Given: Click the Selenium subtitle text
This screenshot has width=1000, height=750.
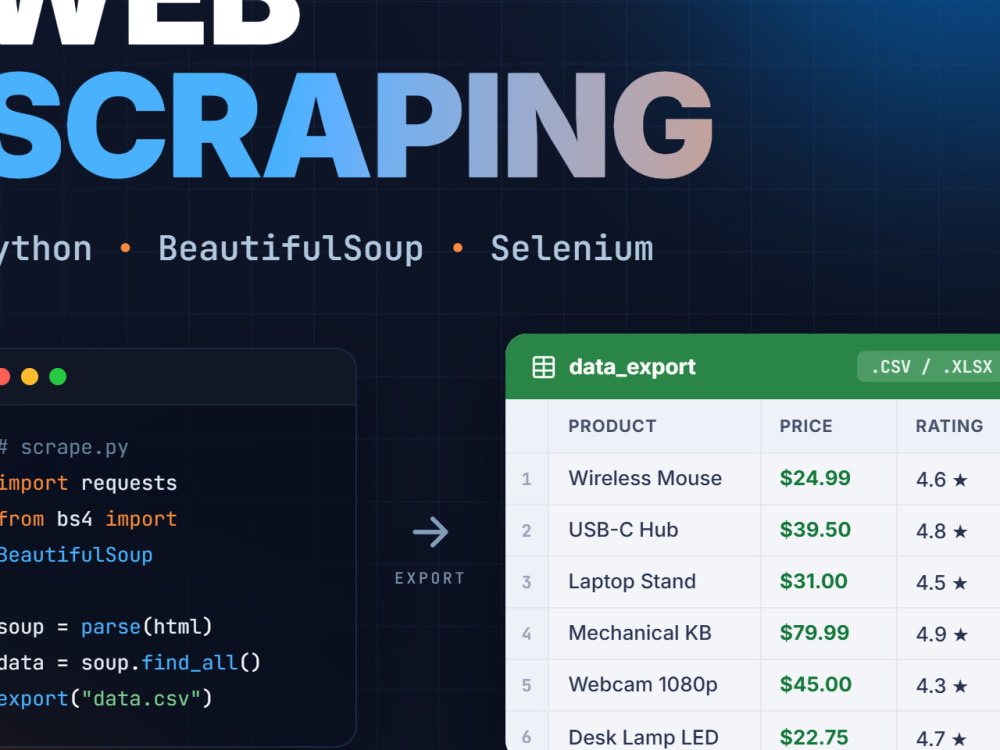Looking at the screenshot, I should point(572,249).
